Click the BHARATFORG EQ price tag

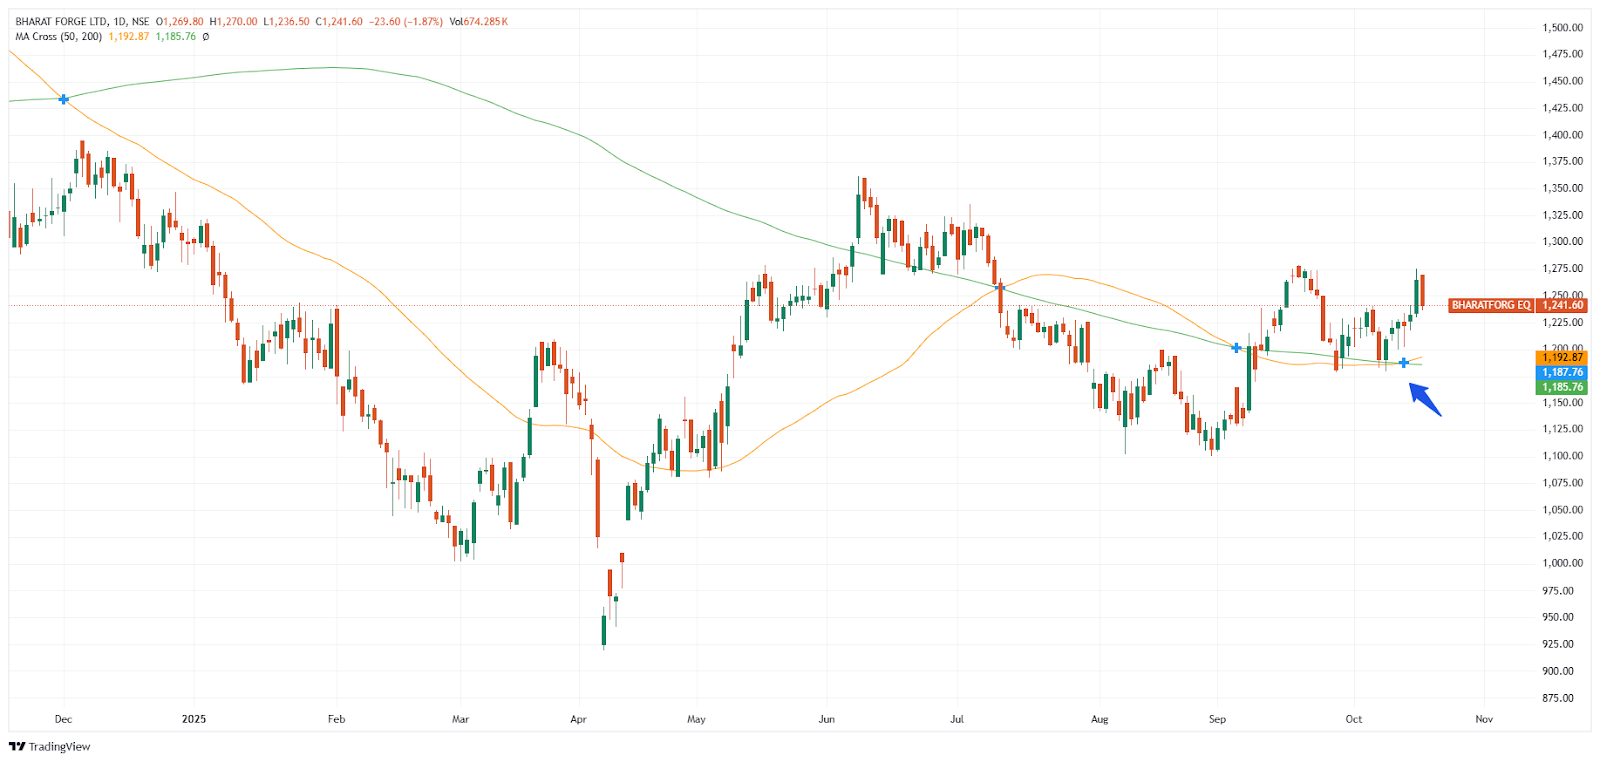pyautogui.click(x=1490, y=305)
